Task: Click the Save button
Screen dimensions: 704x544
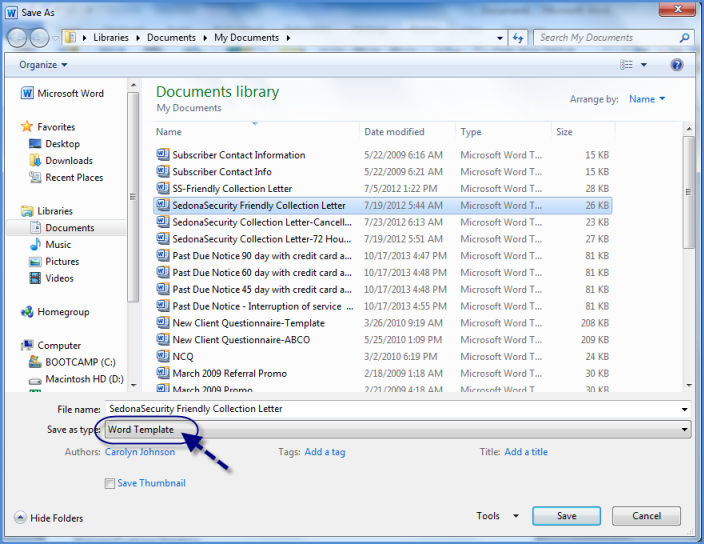Action: pos(566,516)
